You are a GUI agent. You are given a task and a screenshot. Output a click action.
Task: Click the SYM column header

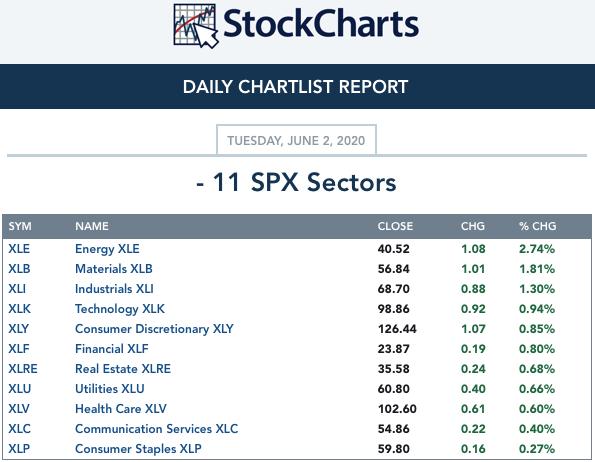coord(20,226)
